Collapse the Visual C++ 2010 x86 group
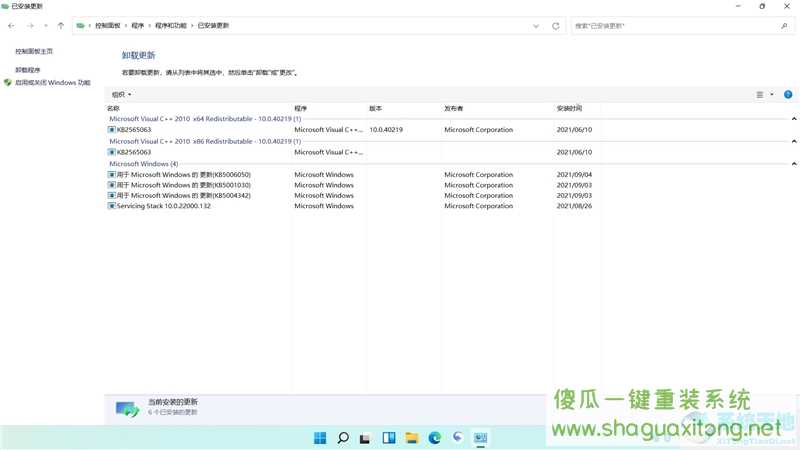The height and width of the screenshot is (450, 800). click(794, 141)
